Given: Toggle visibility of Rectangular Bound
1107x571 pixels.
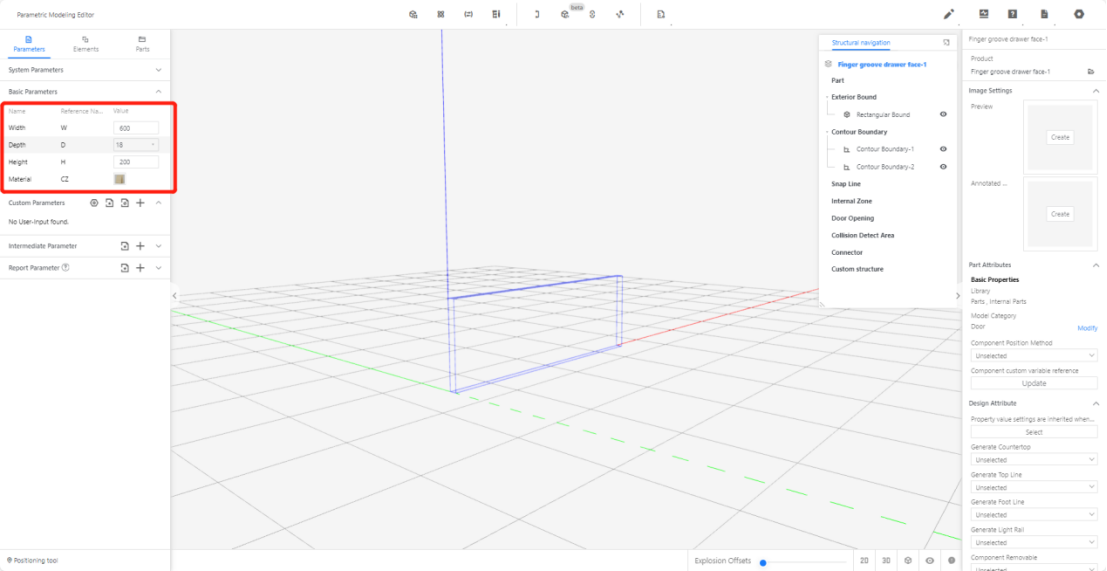Looking at the screenshot, I should pos(943,115).
